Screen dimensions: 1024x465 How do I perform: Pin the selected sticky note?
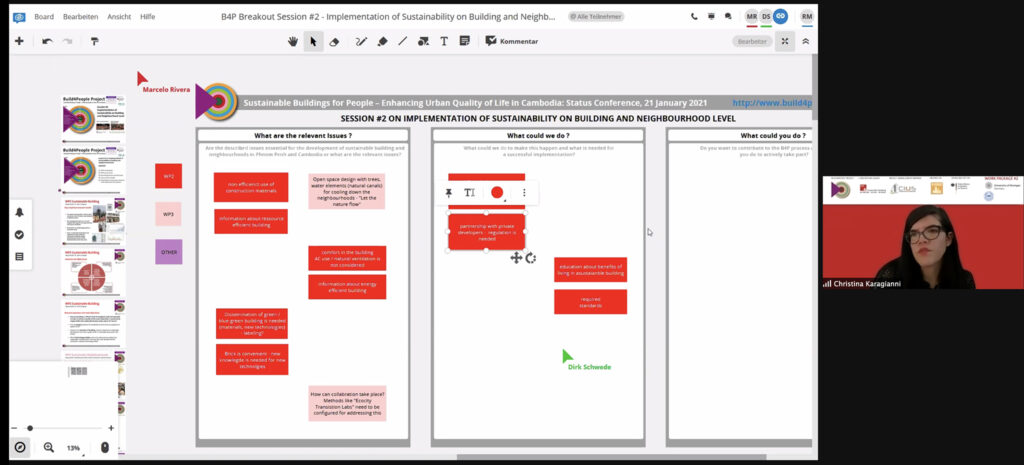tap(448, 192)
